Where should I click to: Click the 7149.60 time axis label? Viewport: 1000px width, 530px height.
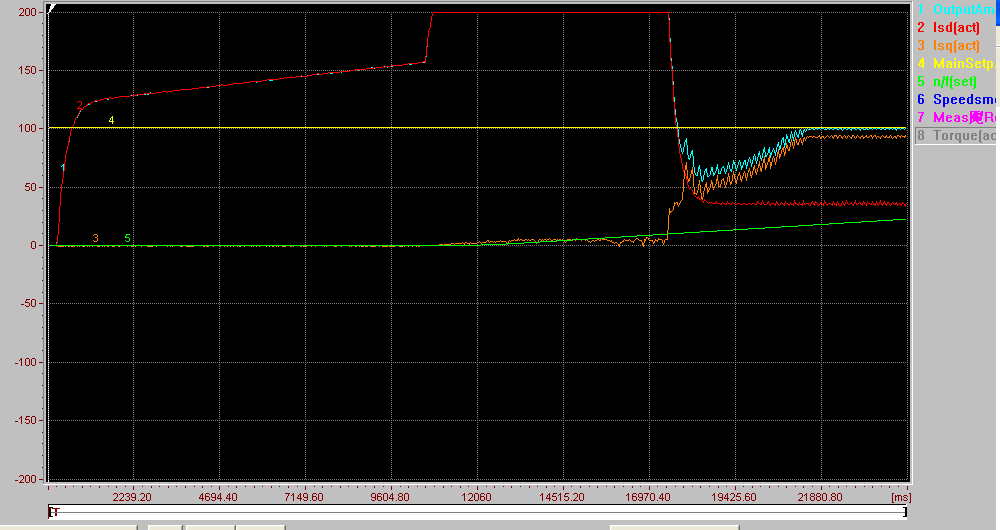(304, 497)
